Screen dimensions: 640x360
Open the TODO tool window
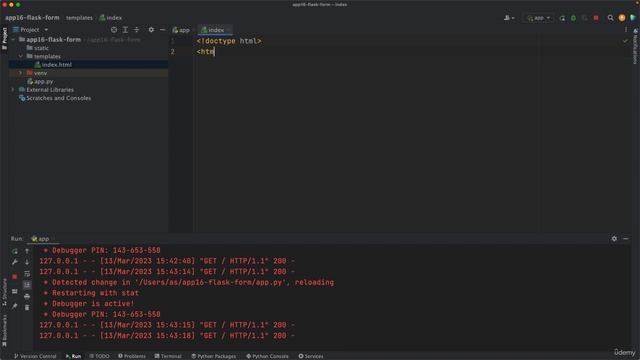point(99,356)
